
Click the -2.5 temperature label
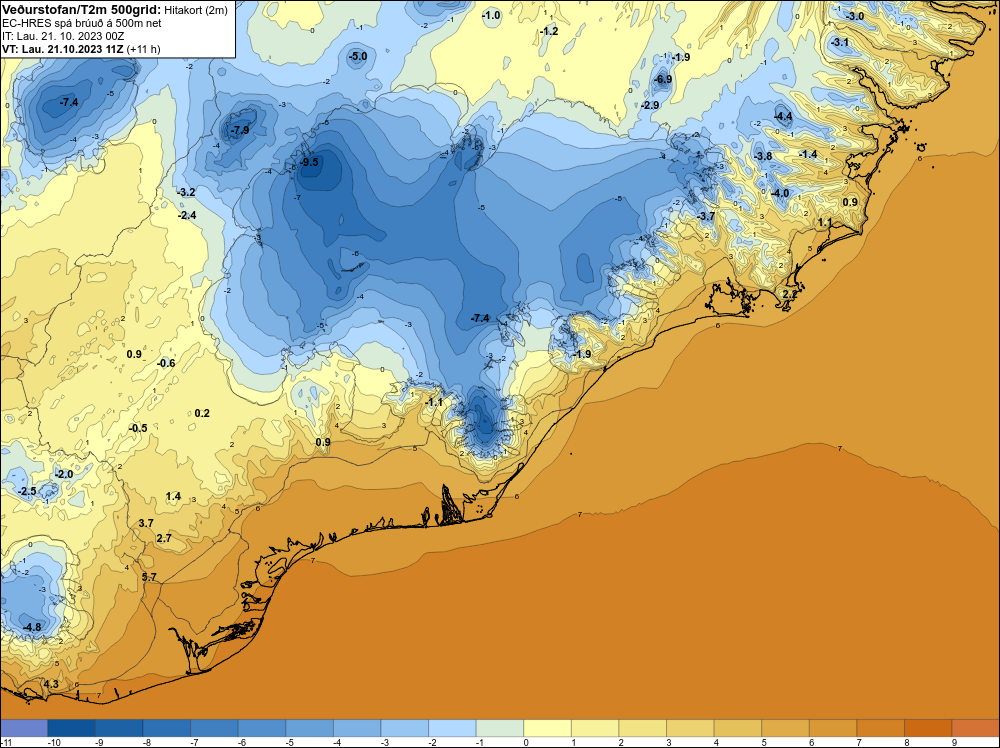(x=27, y=491)
